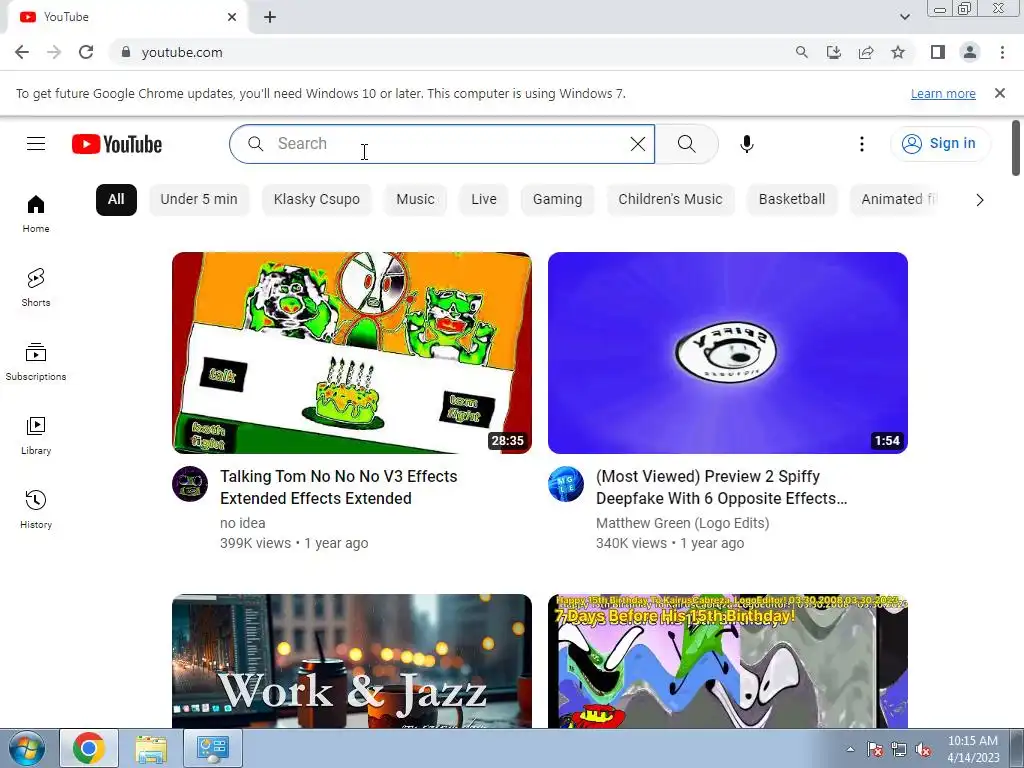Go to Home in the sidebar
This screenshot has width=1024, height=768.
tap(36, 214)
